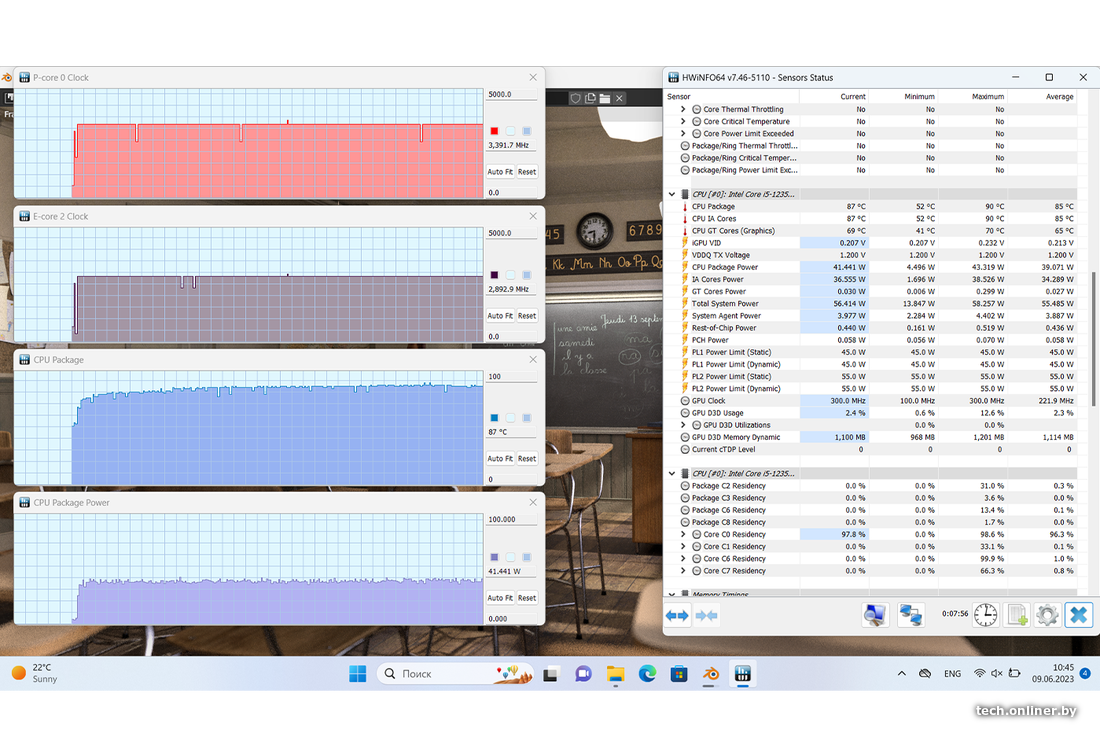1100x734 pixels.
Task: Collapse the CPU [#0] Intel Core i5 group
Action: [672, 194]
